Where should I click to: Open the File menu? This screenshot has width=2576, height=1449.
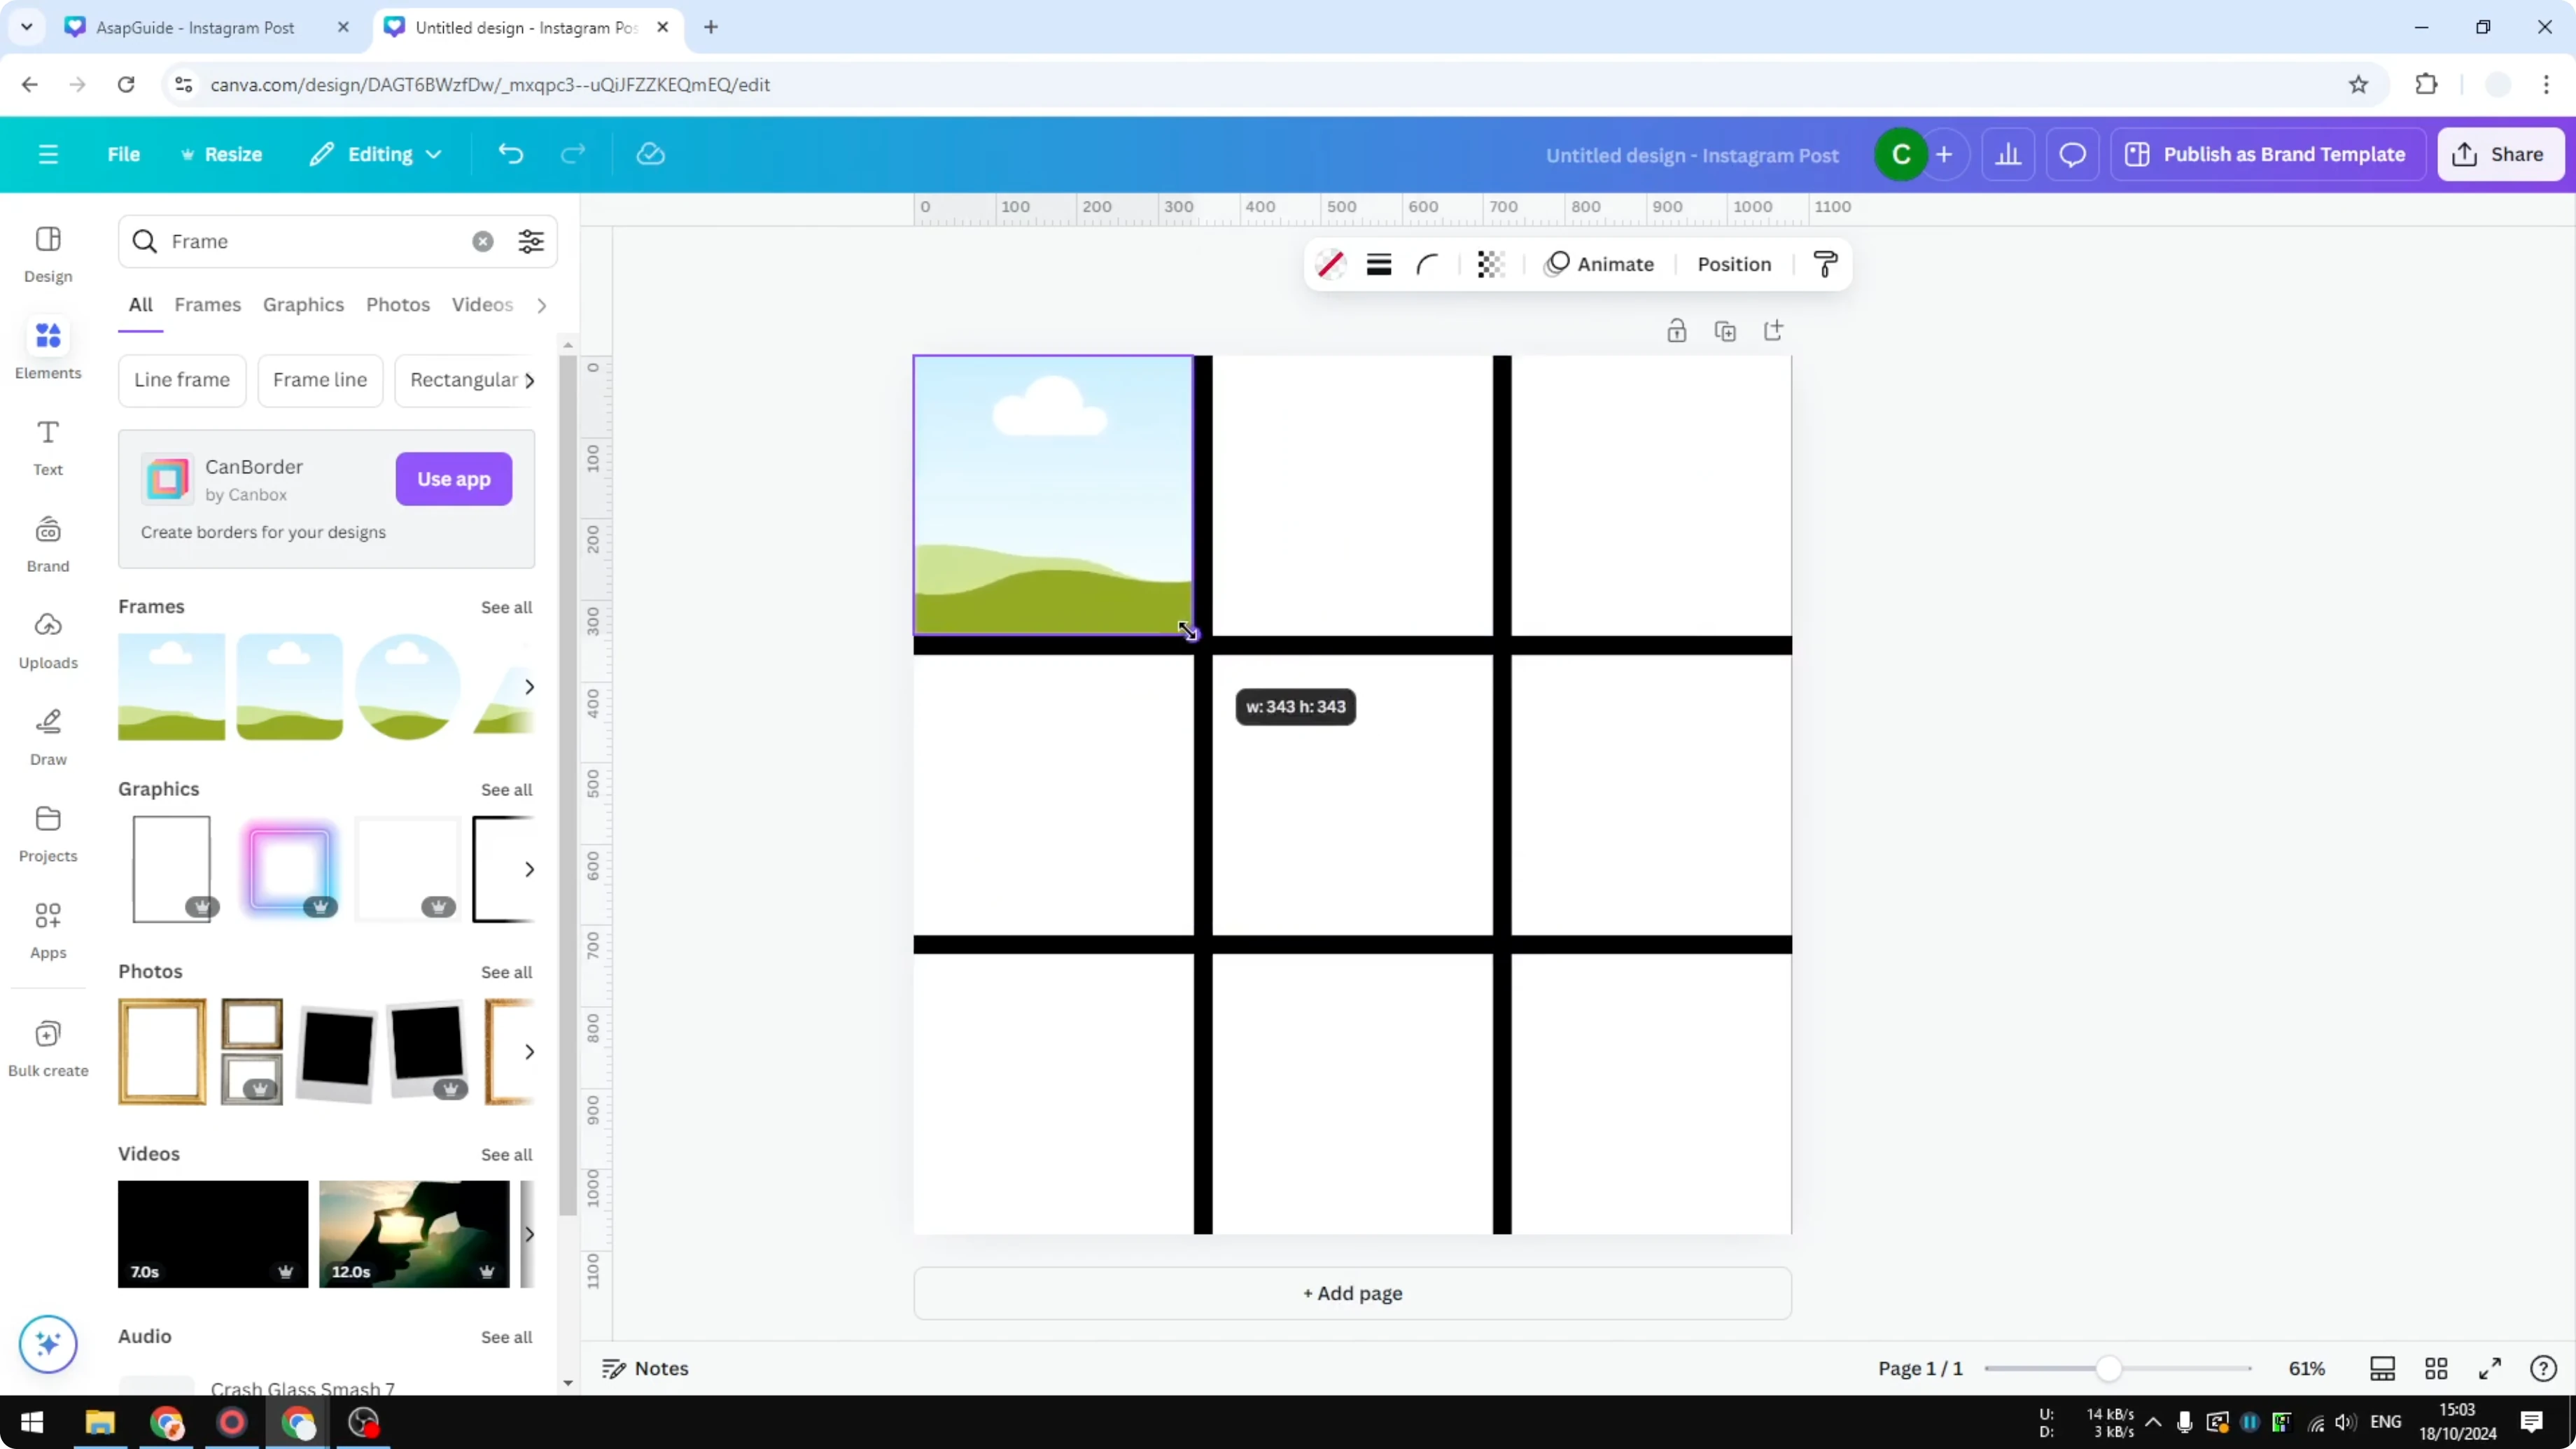tap(124, 154)
